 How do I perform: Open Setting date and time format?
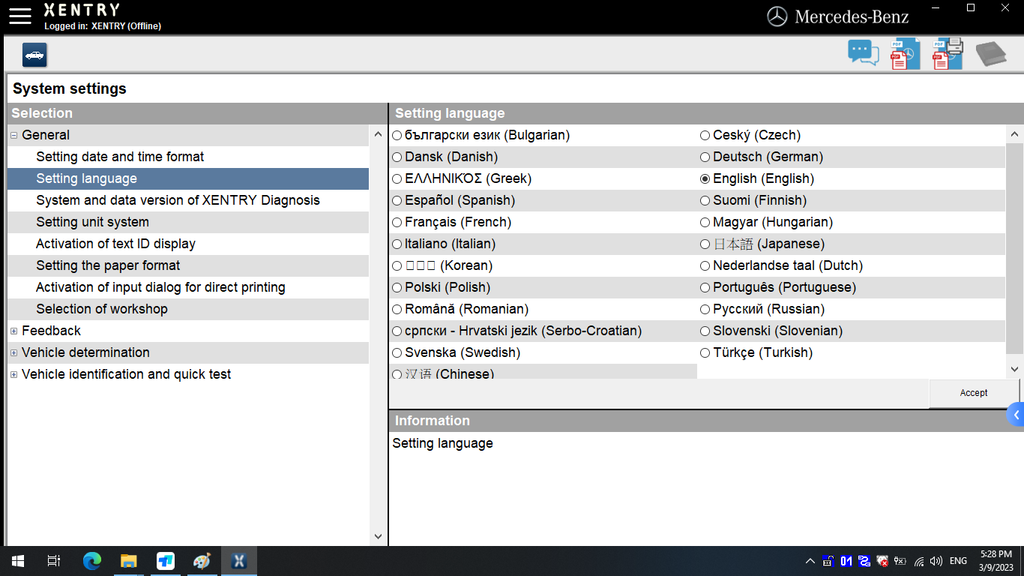(120, 157)
